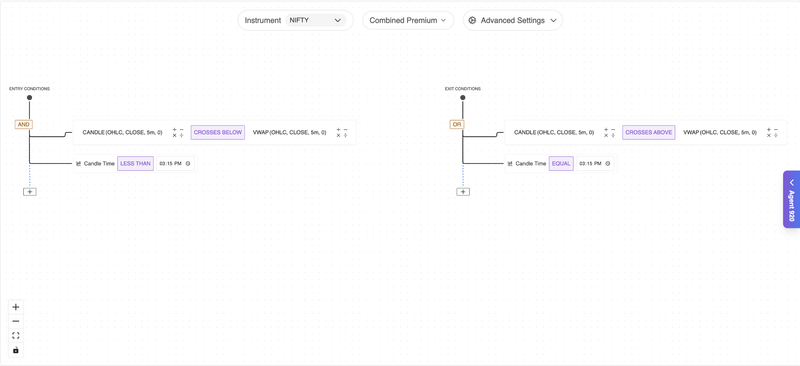
Task: Select the entry CANDLE (OHLC, CLOSE, 5m, 0) operand
Action: click(122, 133)
